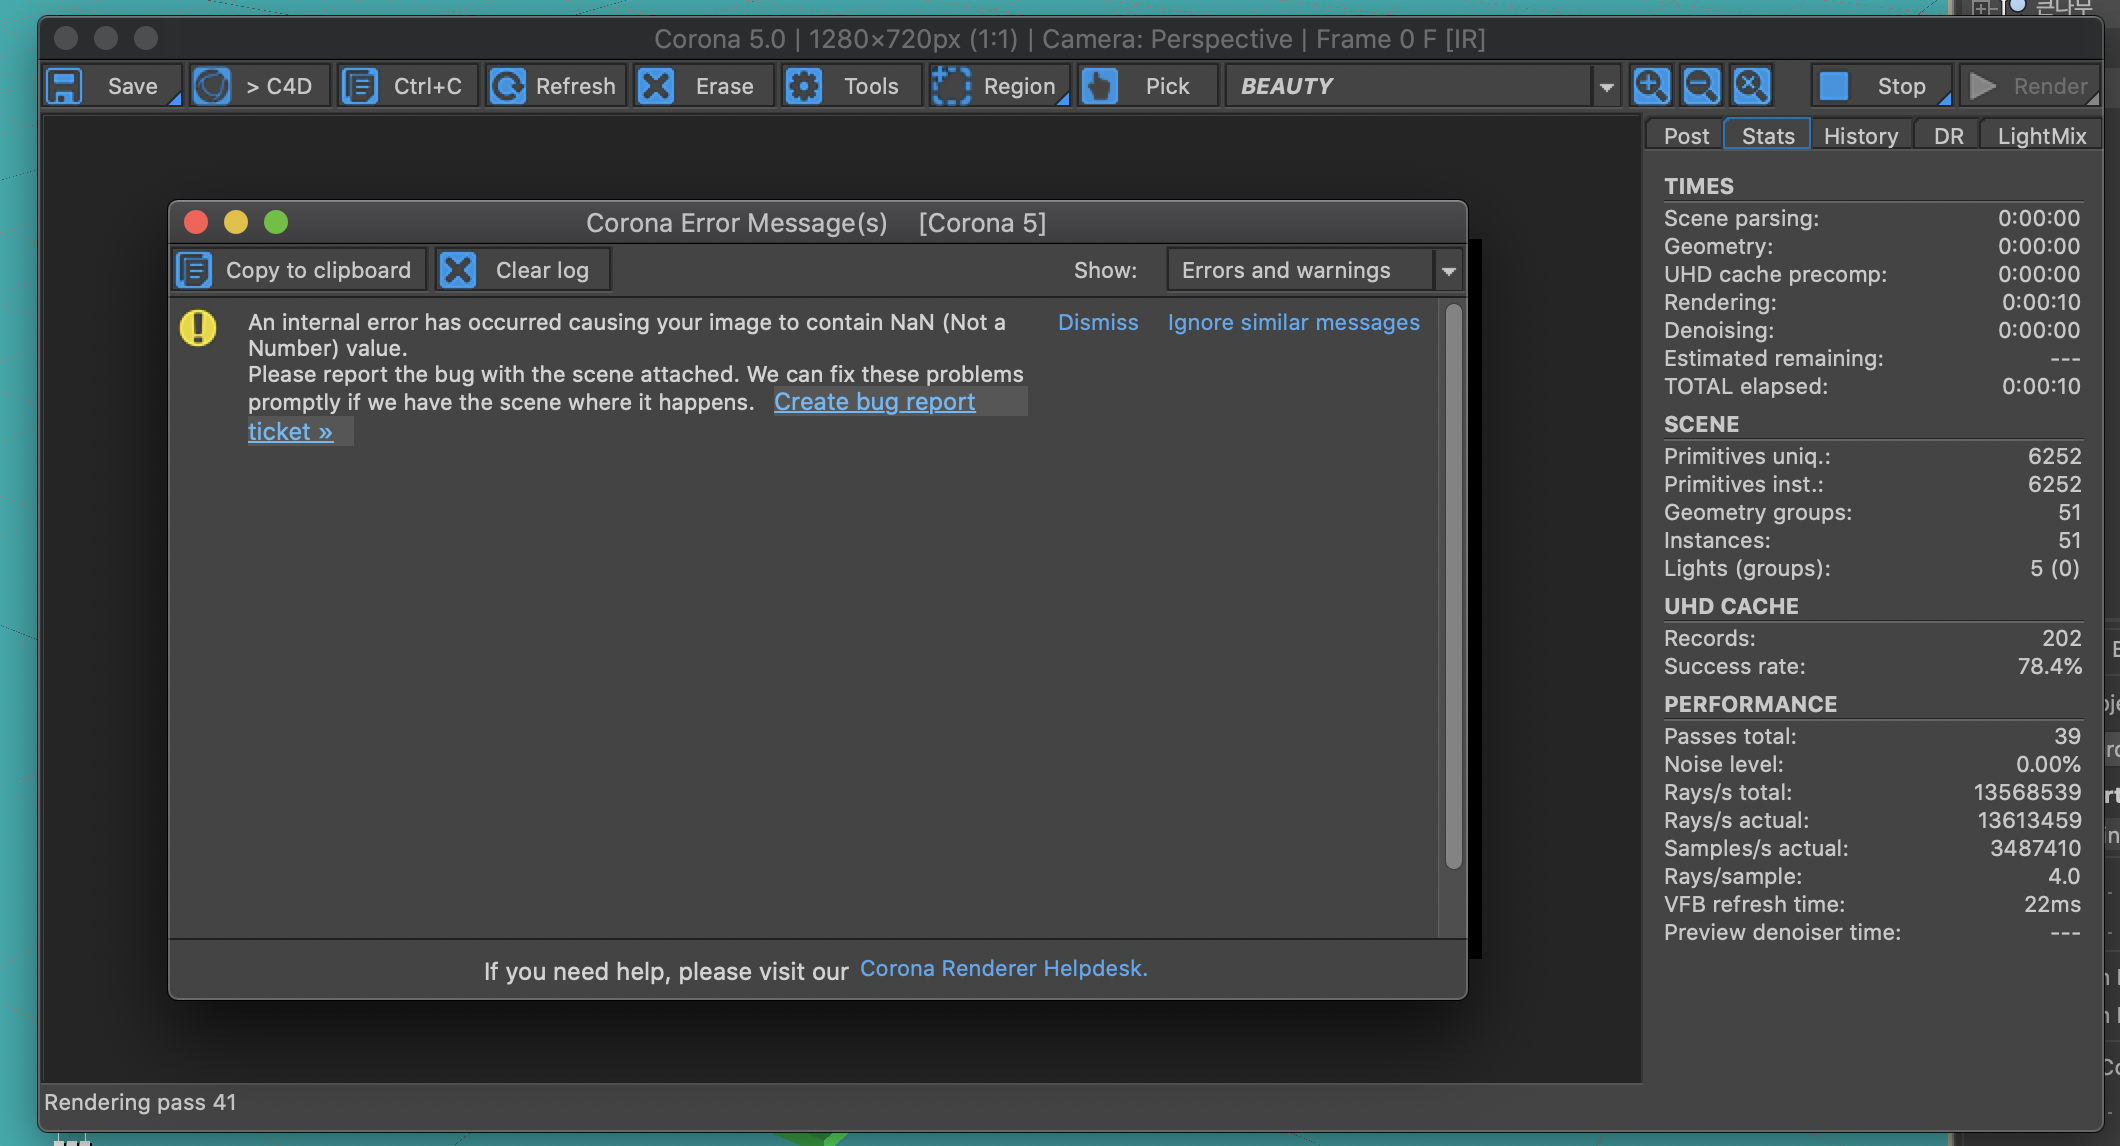This screenshot has width=2120, height=1146.
Task: Click the Estimated remaining row
Action: pyautogui.click(x=1872, y=358)
